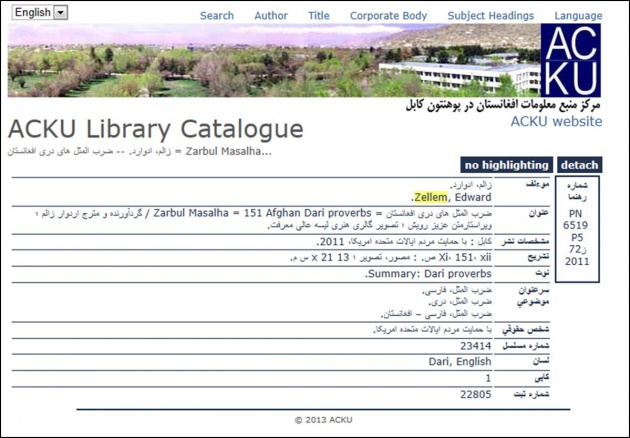Open the Language menu link

click(x=578, y=16)
